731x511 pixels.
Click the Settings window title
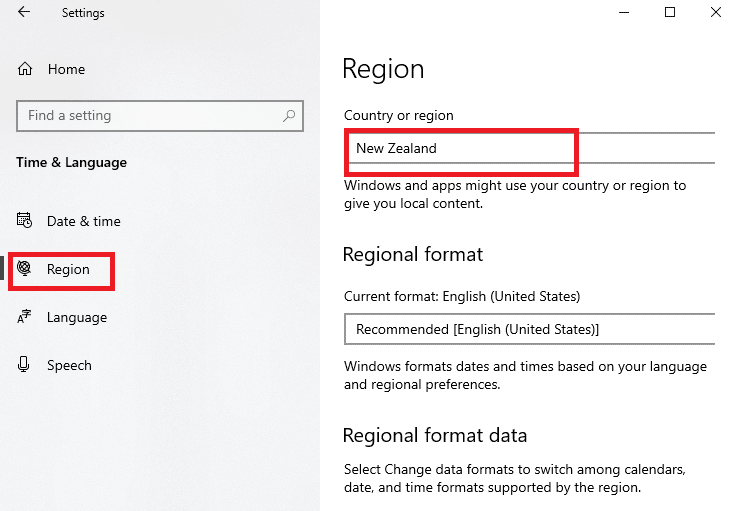point(83,13)
